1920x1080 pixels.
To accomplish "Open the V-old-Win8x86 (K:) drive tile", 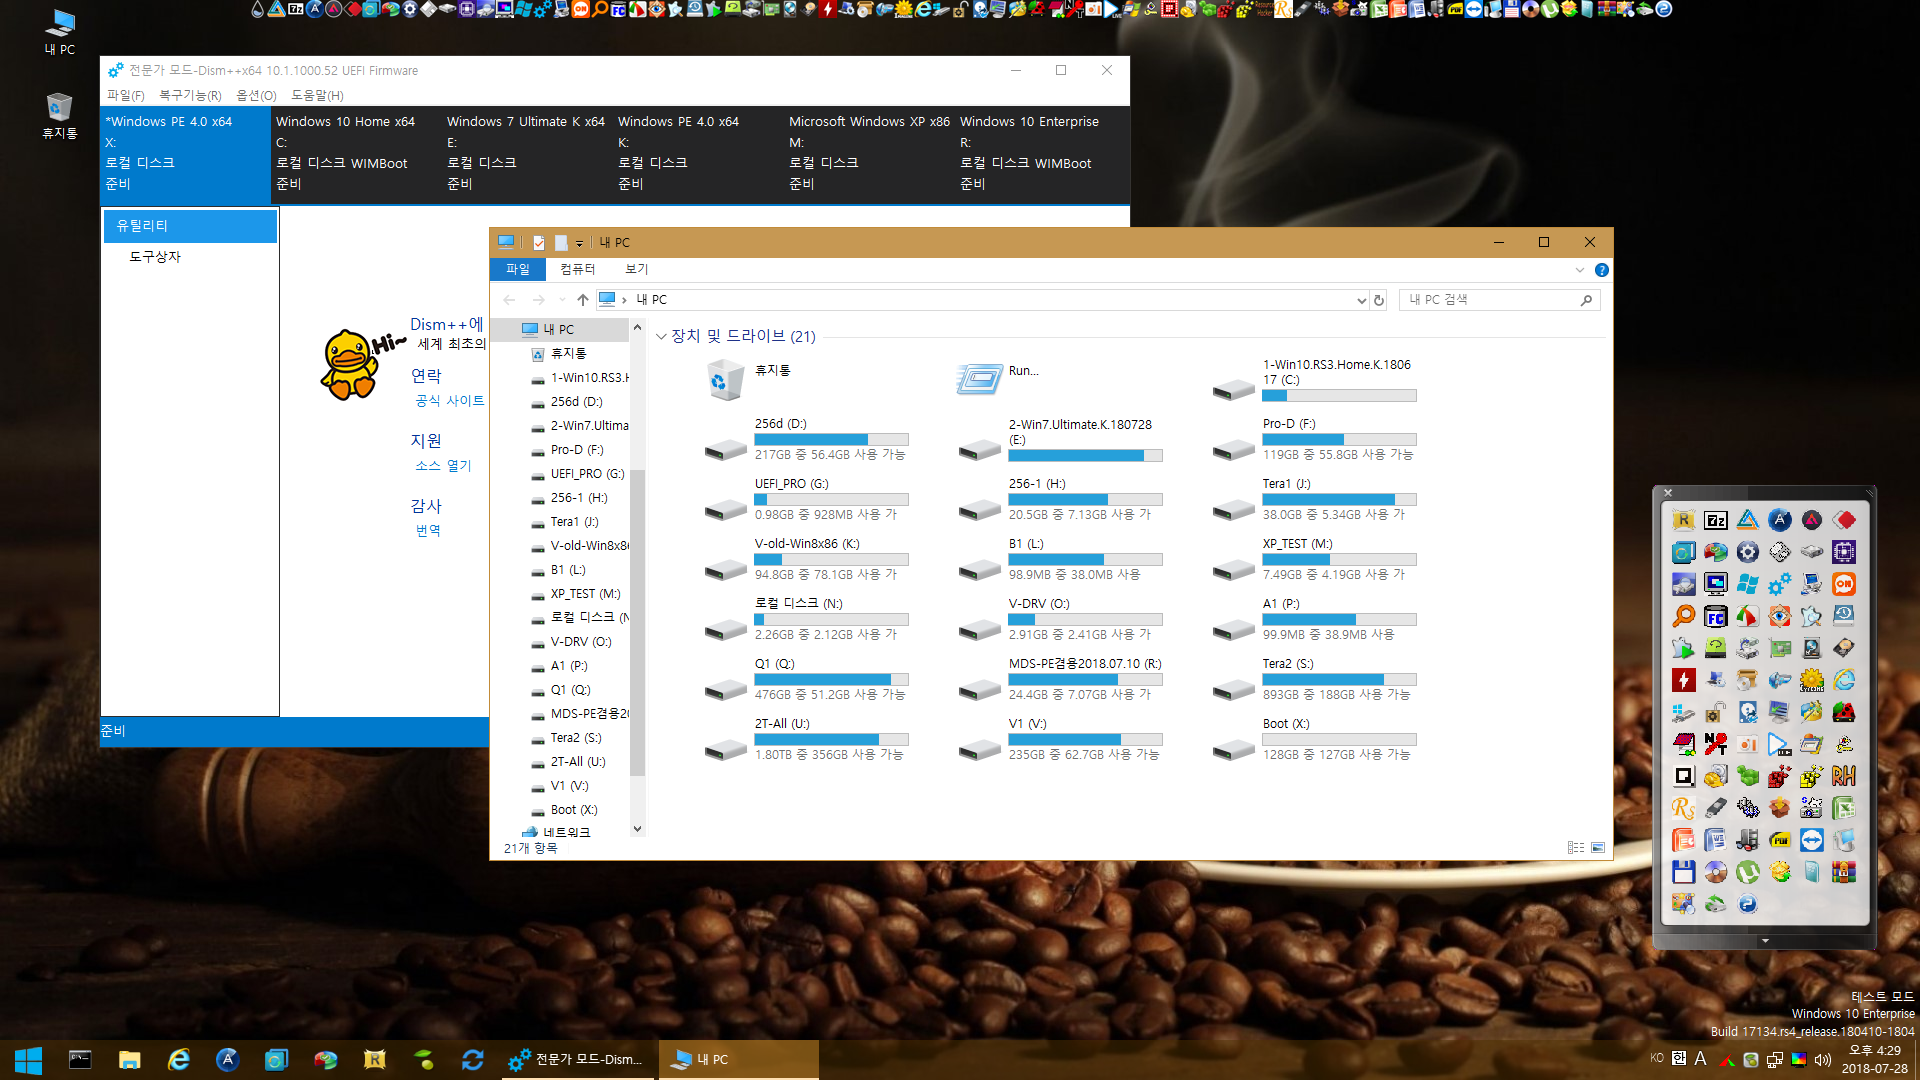I will click(805, 560).
